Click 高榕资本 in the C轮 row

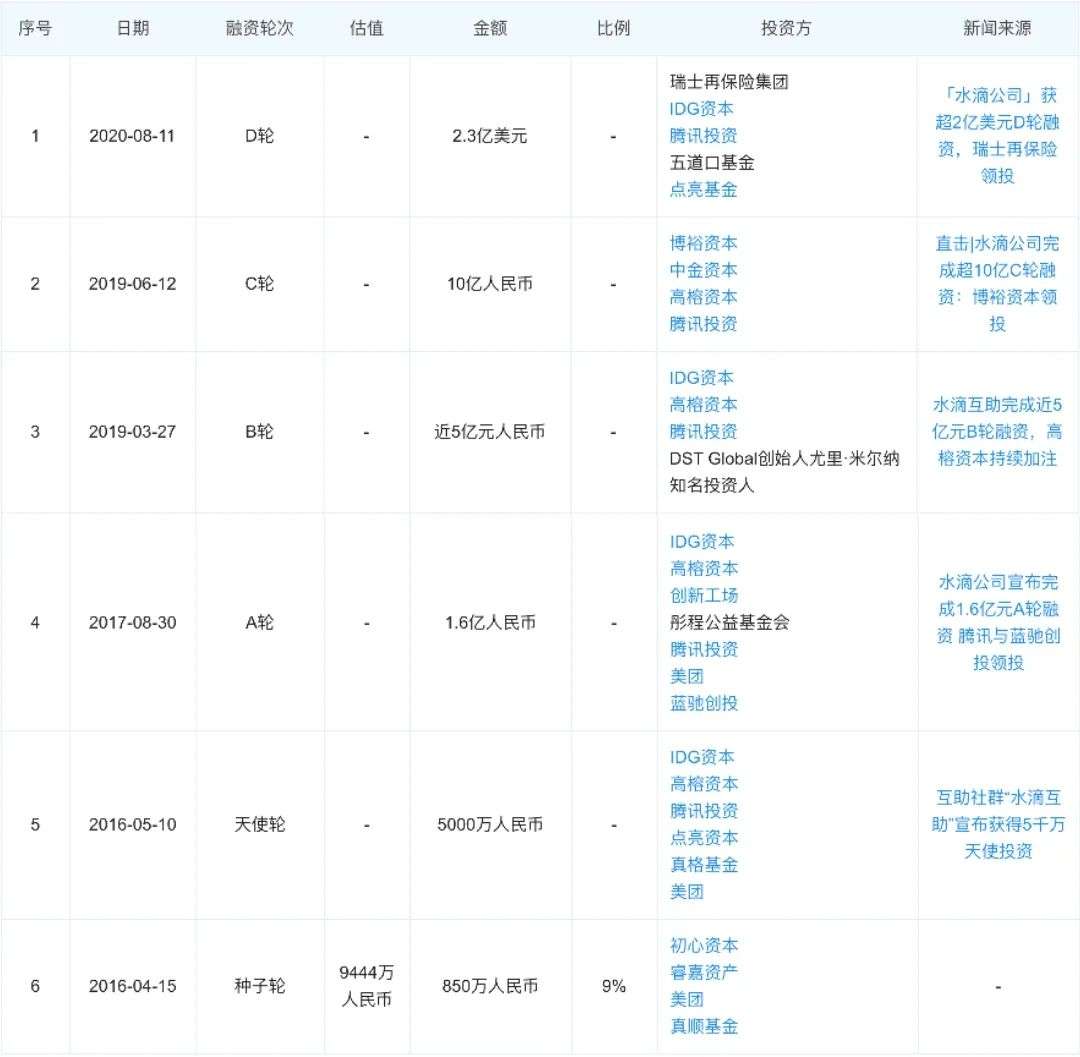point(703,297)
